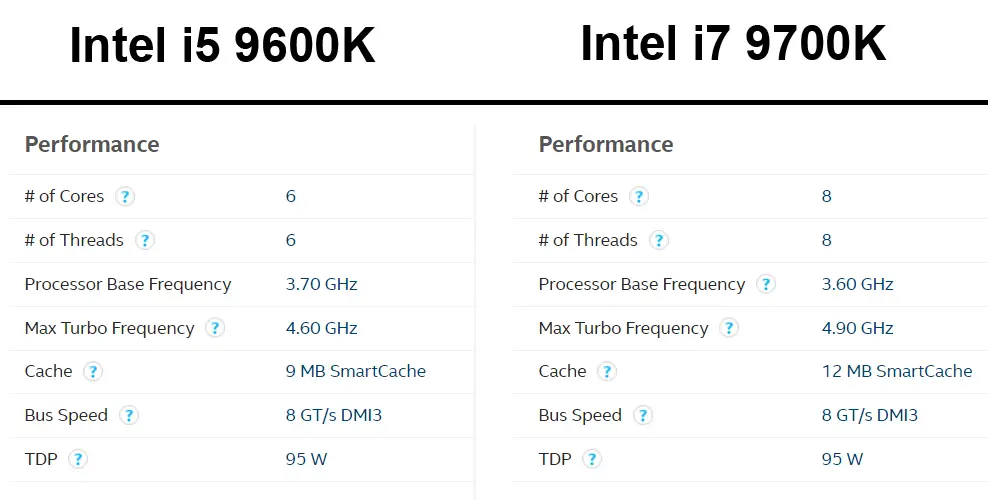This screenshot has width=988, height=500.
Task: Click the 12 MB SmartCache value
Action: (897, 372)
